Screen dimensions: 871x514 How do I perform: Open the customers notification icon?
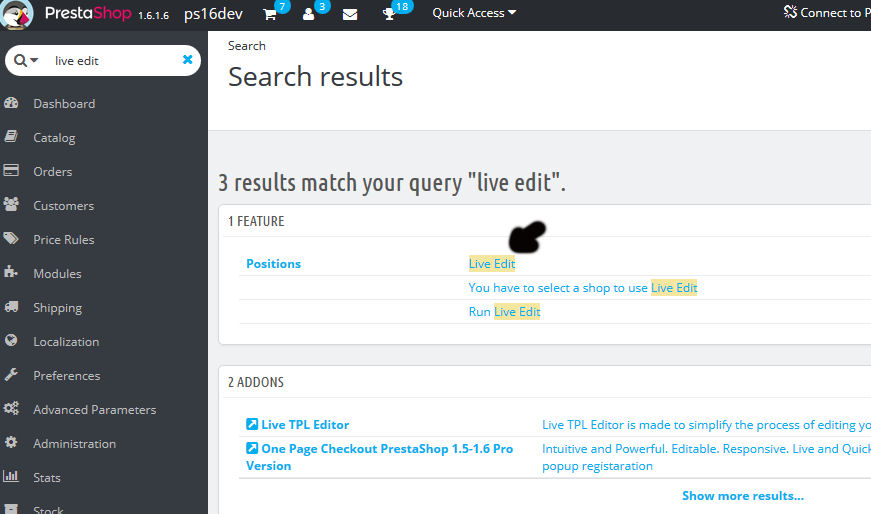point(309,14)
